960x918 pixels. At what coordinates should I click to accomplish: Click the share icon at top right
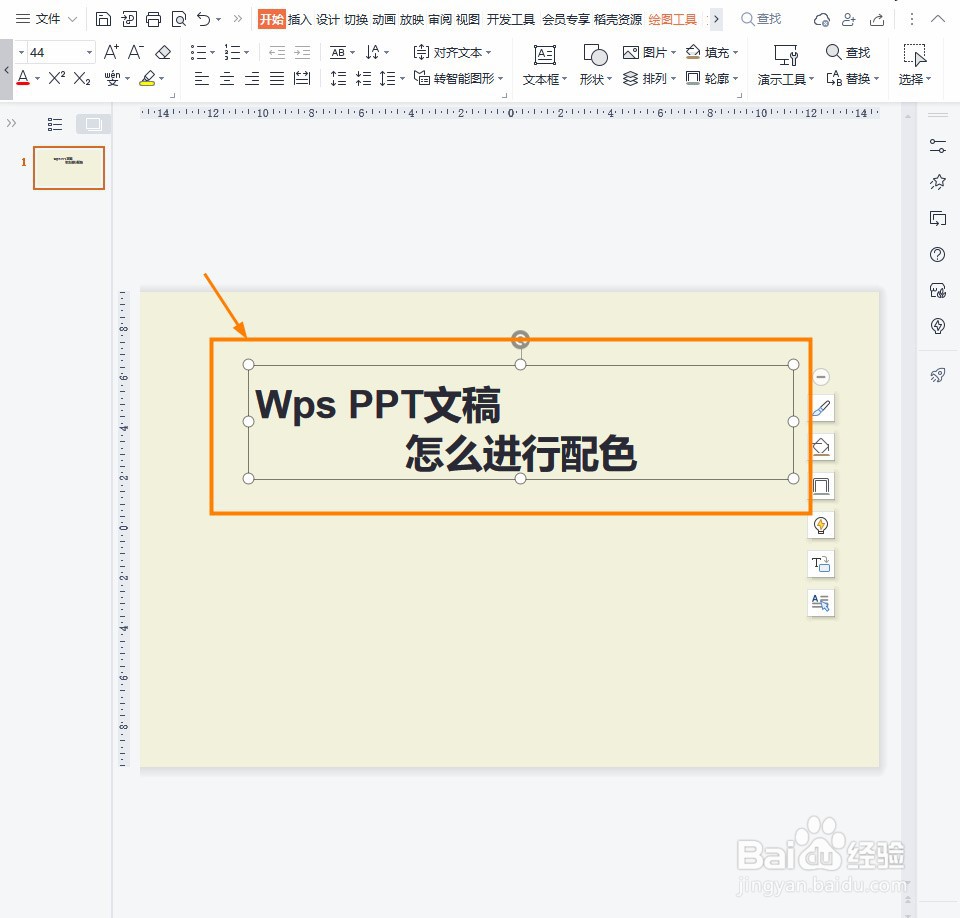point(877,20)
